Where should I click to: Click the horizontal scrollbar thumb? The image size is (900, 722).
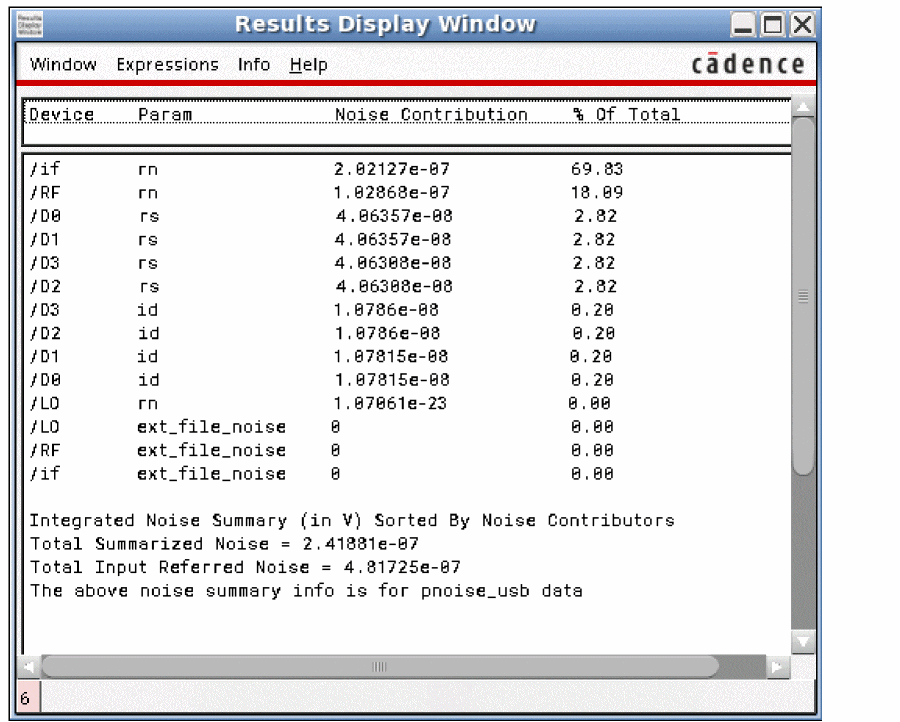[380, 666]
